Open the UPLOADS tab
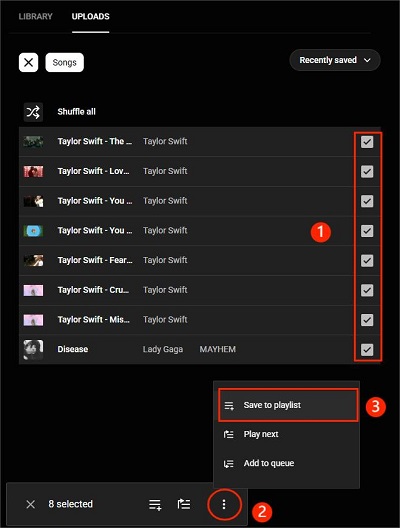Viewport: 400px width, 528px height. click(91, 16)
